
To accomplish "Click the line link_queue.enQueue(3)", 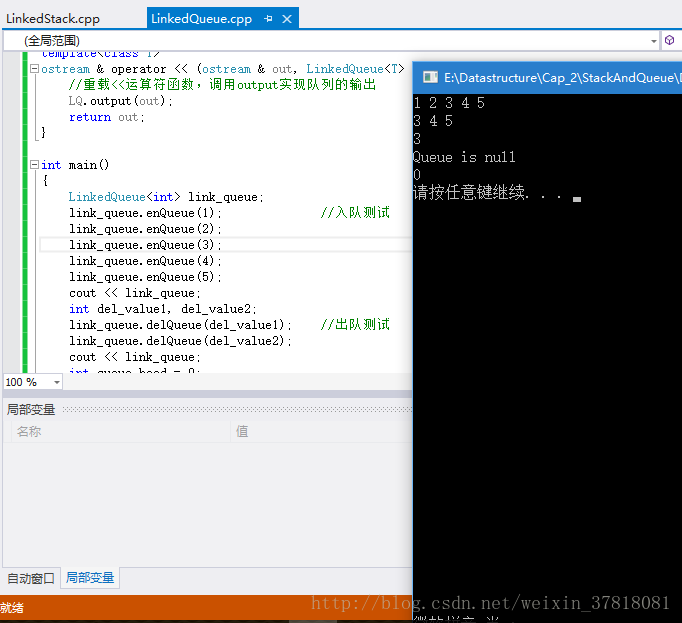I will click(145, 245).
